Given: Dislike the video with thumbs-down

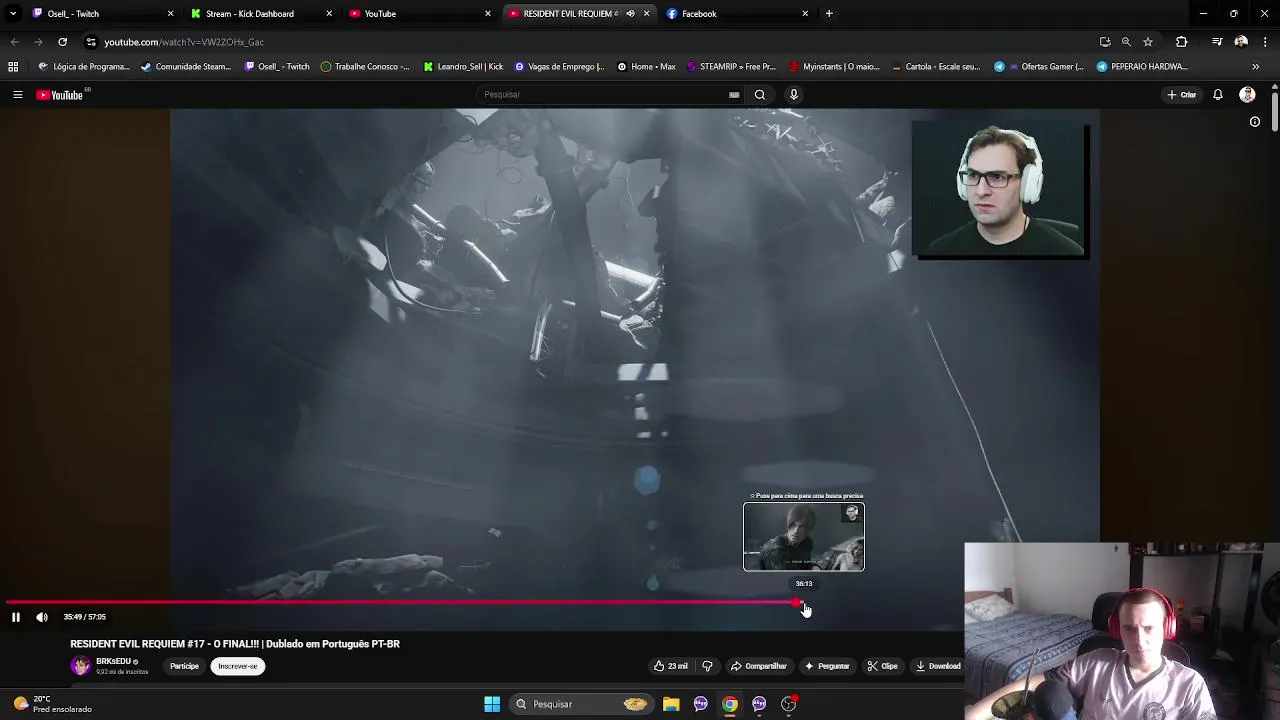Looking at the screenshot, I should tap(707, 666).
